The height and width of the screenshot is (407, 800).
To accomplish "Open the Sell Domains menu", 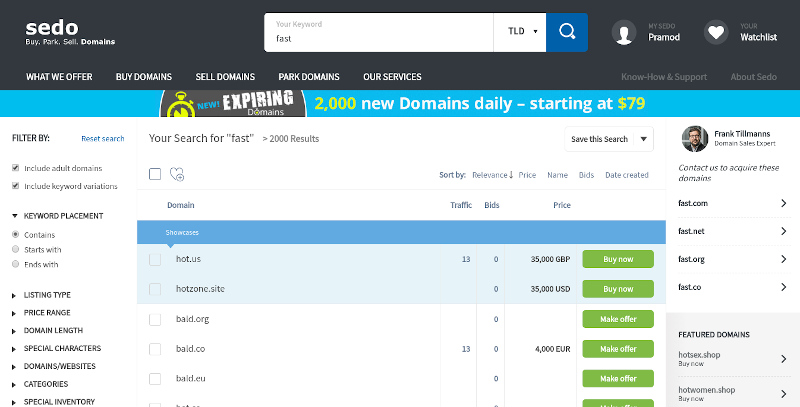I will pos(225,77).
